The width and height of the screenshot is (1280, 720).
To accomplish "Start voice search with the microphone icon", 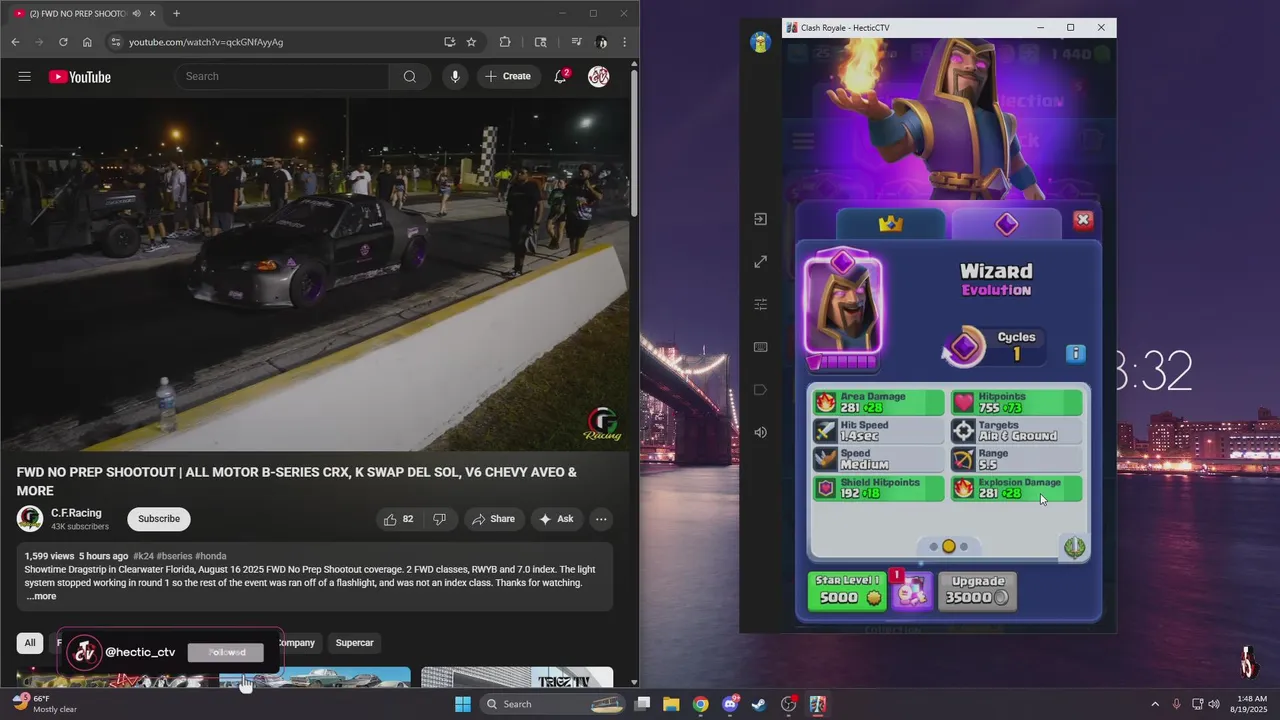I will coord(455,77).
